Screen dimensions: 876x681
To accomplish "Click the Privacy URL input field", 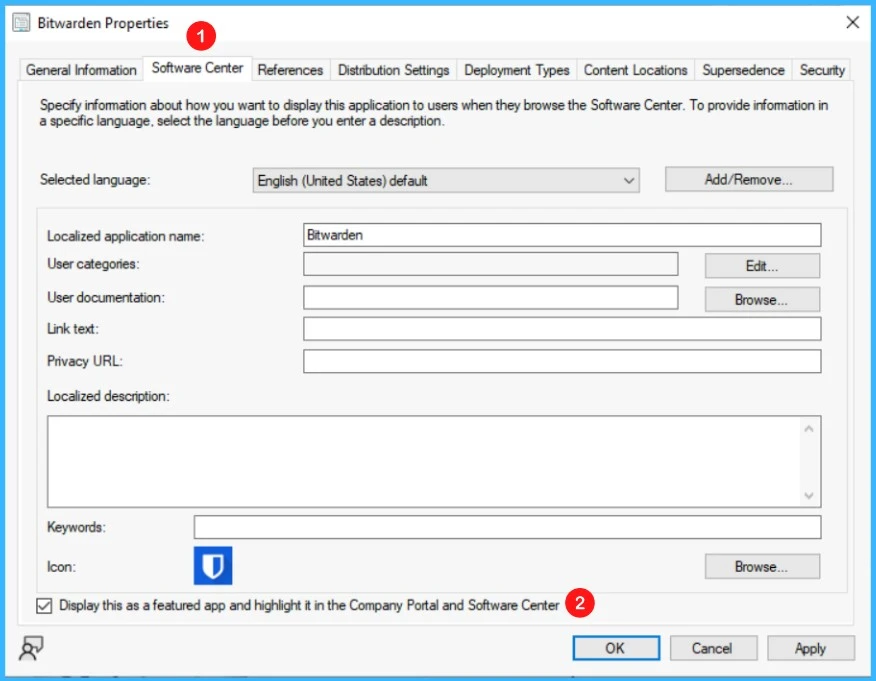I will pyautogui.click(x=562, y=361).
